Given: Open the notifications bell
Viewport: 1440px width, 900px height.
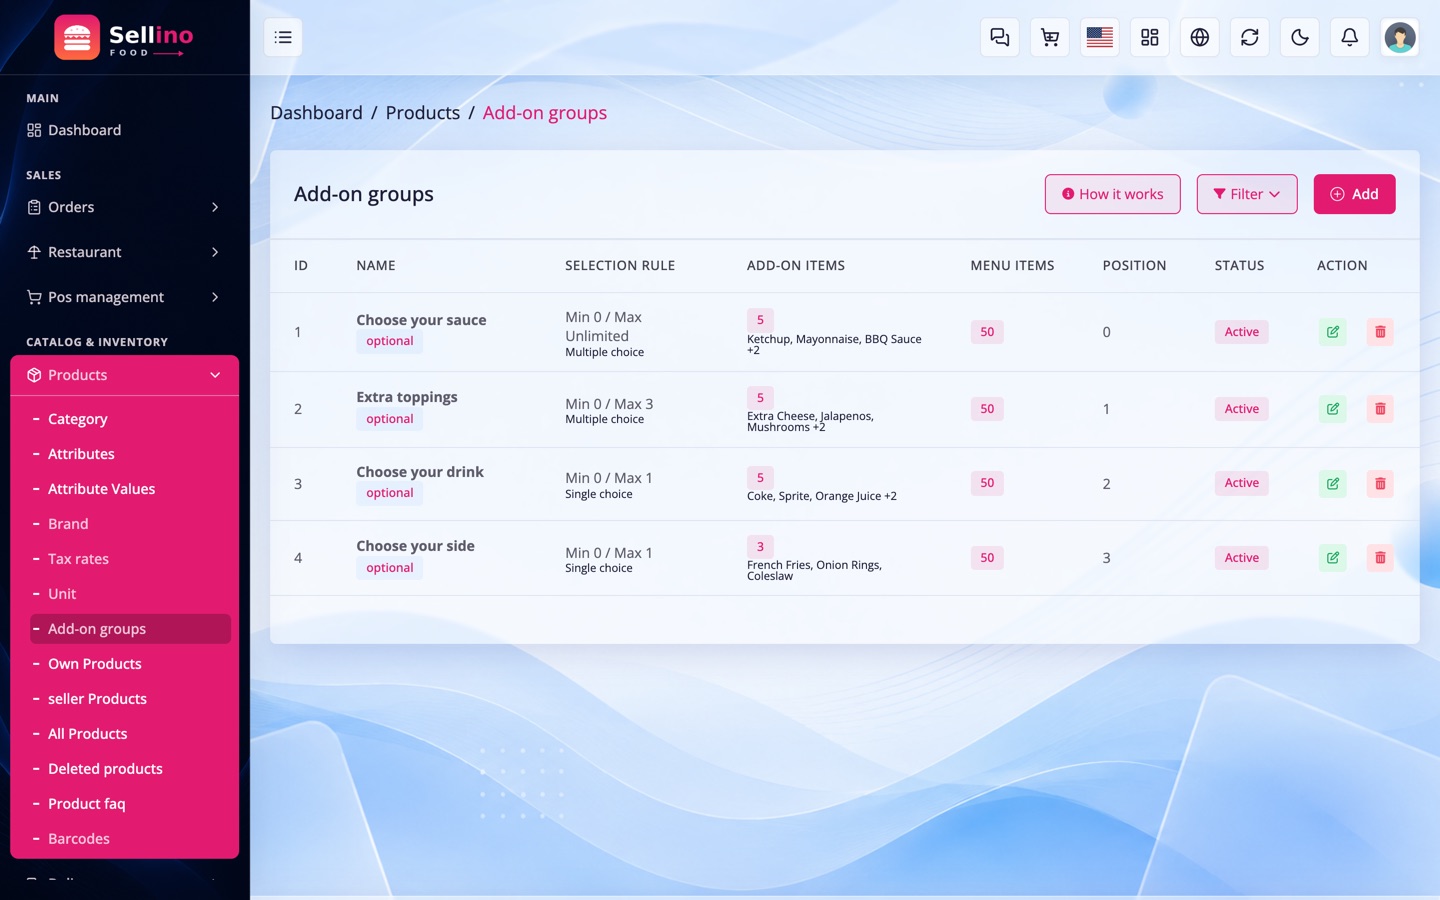Looking at the screenshot, I should tap(1350, 37).
